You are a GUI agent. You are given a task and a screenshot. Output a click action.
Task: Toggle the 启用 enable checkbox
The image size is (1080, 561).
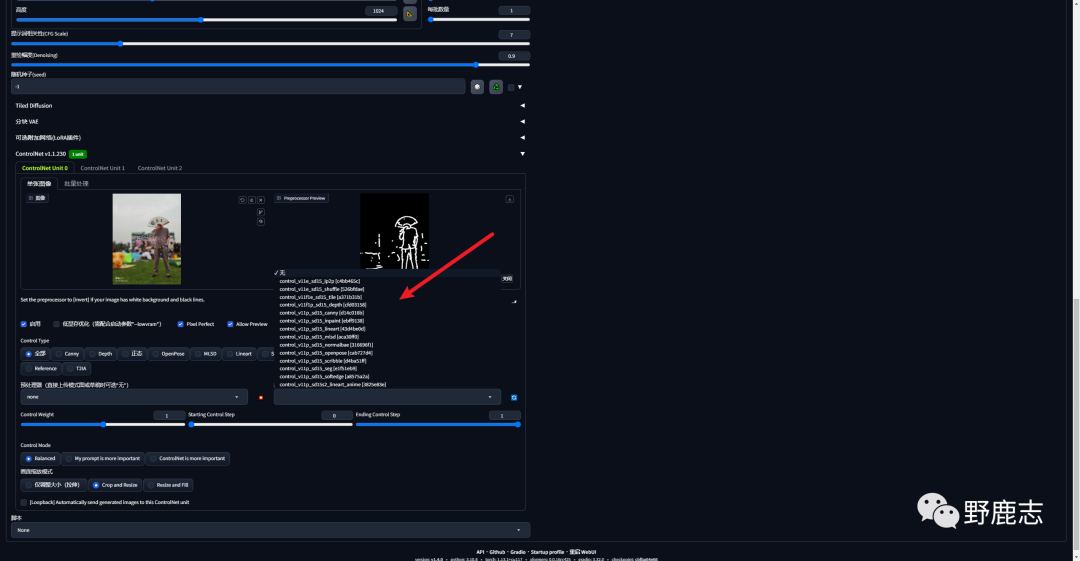23,324
